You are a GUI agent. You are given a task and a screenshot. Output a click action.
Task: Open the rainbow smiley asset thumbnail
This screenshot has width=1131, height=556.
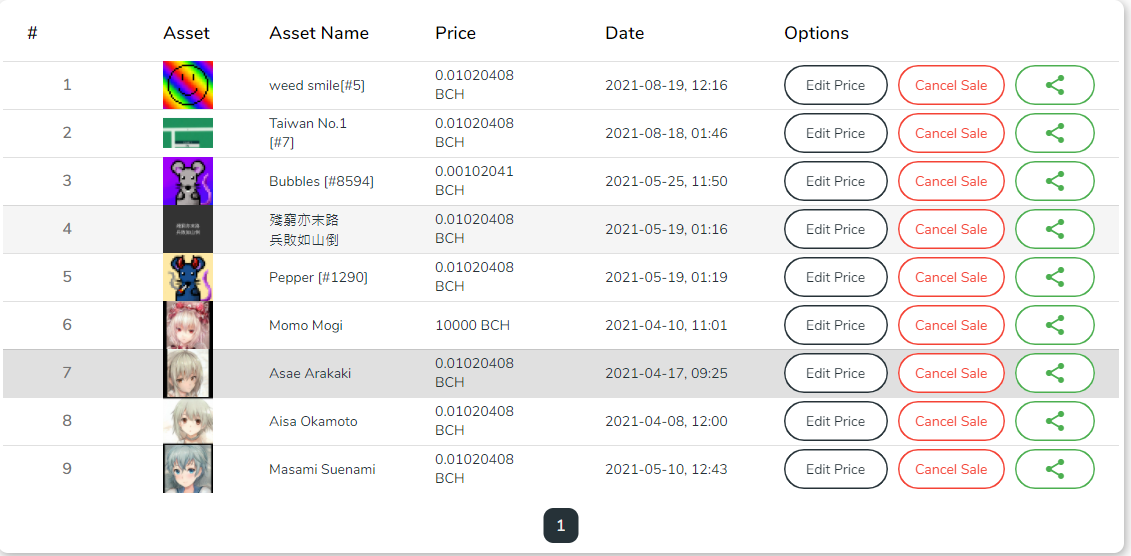188,85
